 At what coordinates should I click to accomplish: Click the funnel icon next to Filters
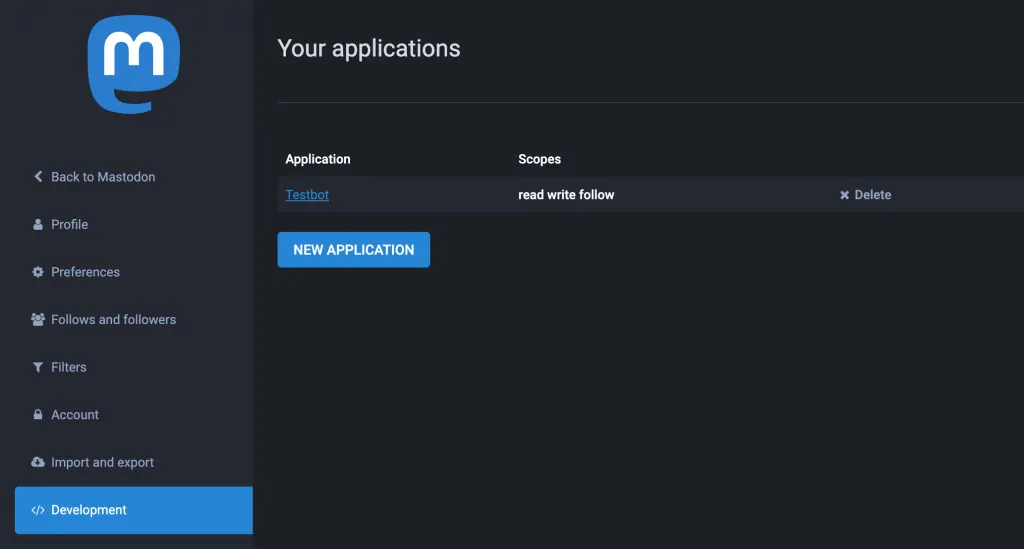point(38,367)
